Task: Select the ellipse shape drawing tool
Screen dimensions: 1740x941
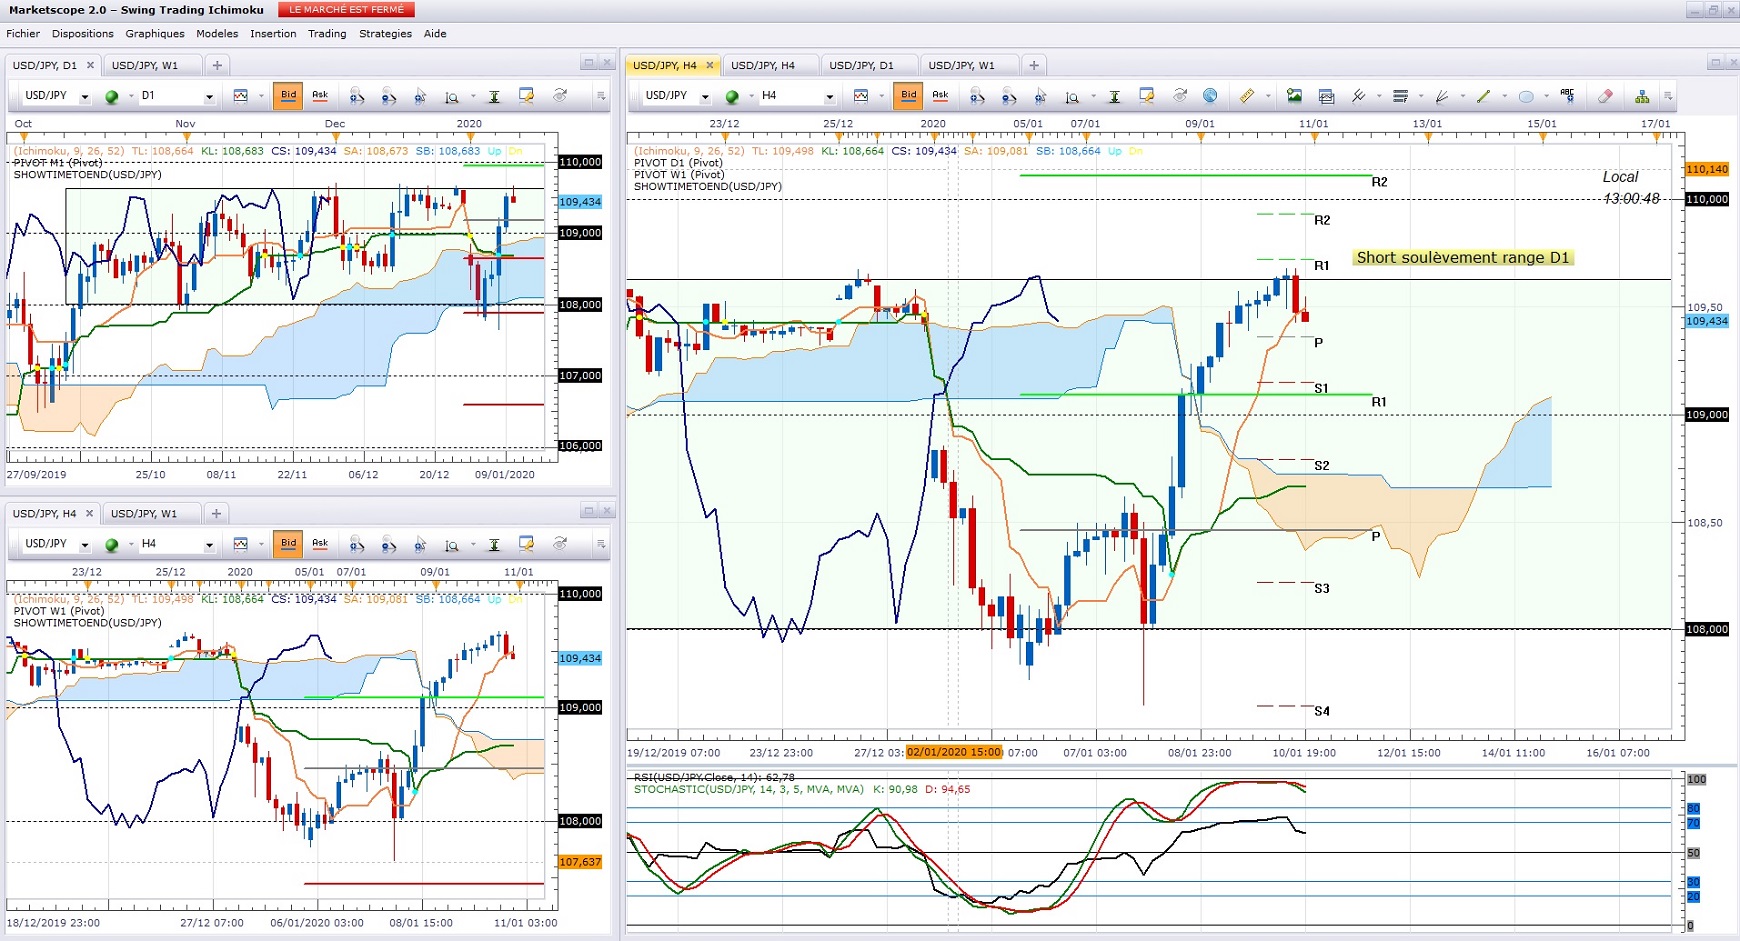Action: [x=1526, y=96]
